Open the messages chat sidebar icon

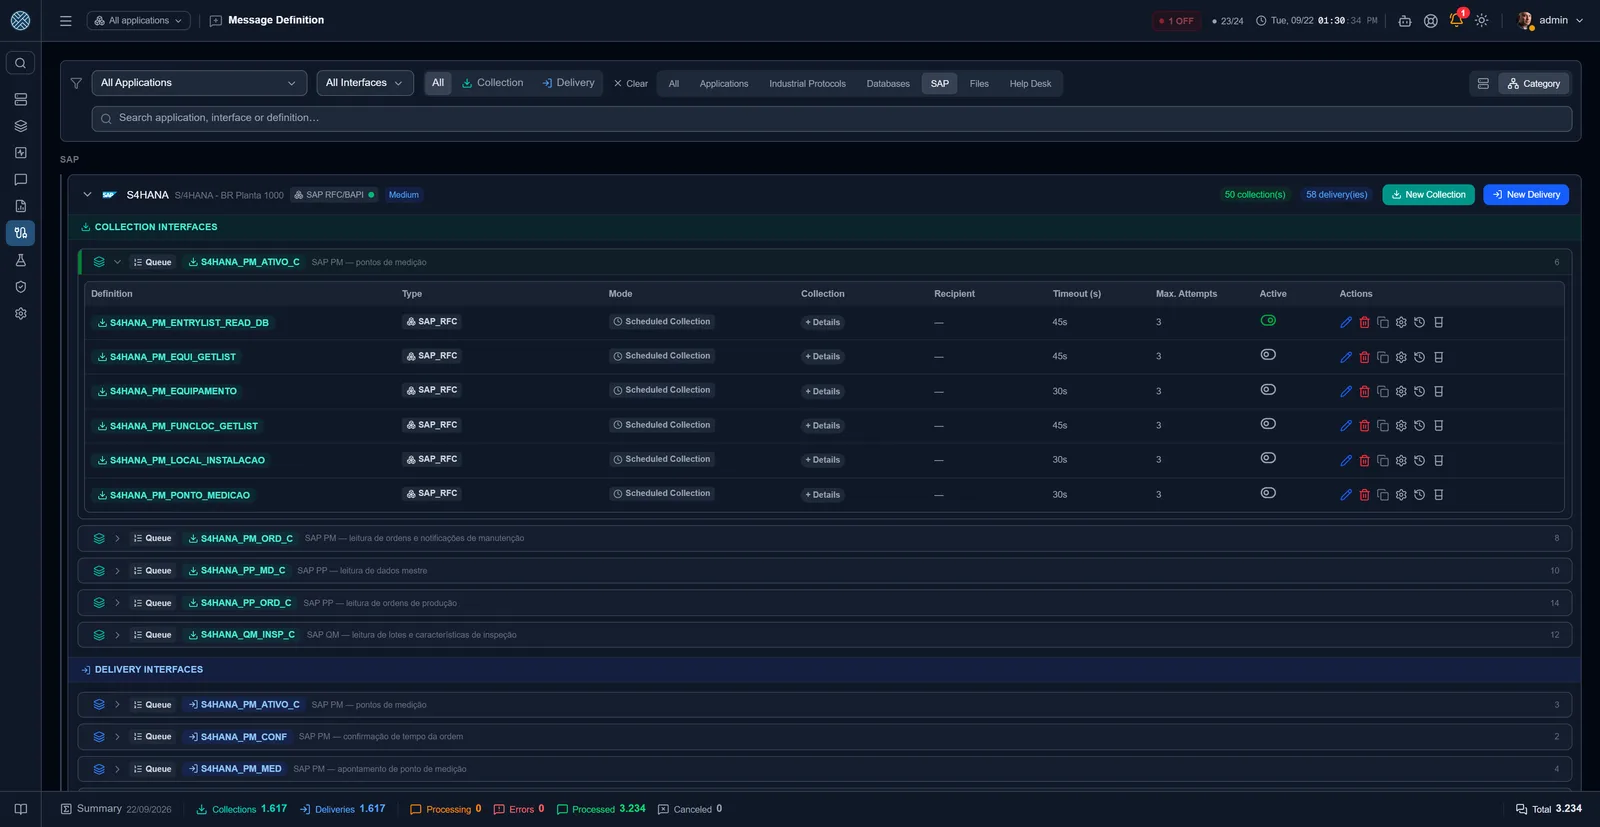20,180
